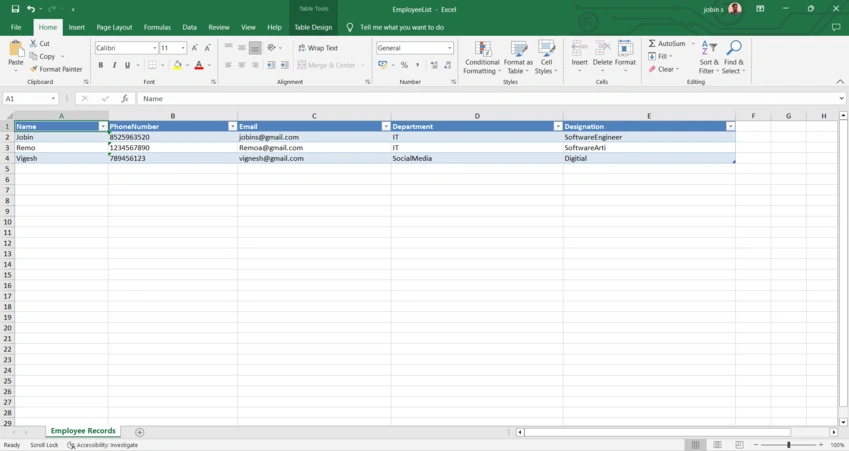Image resolution: width=849 pixels, height=451 pixels.
Task: Open the Page Layout tab
Action: (x=114, y=27)
